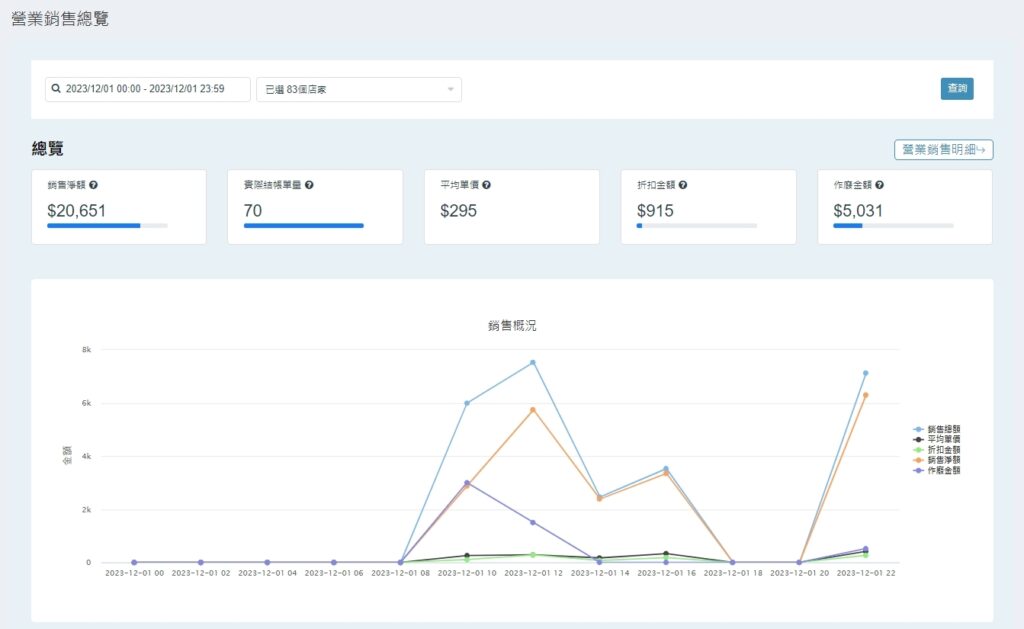Click the store selector dropdown arrow
This screenshot has width=1024, height=629.
(451, 90)
